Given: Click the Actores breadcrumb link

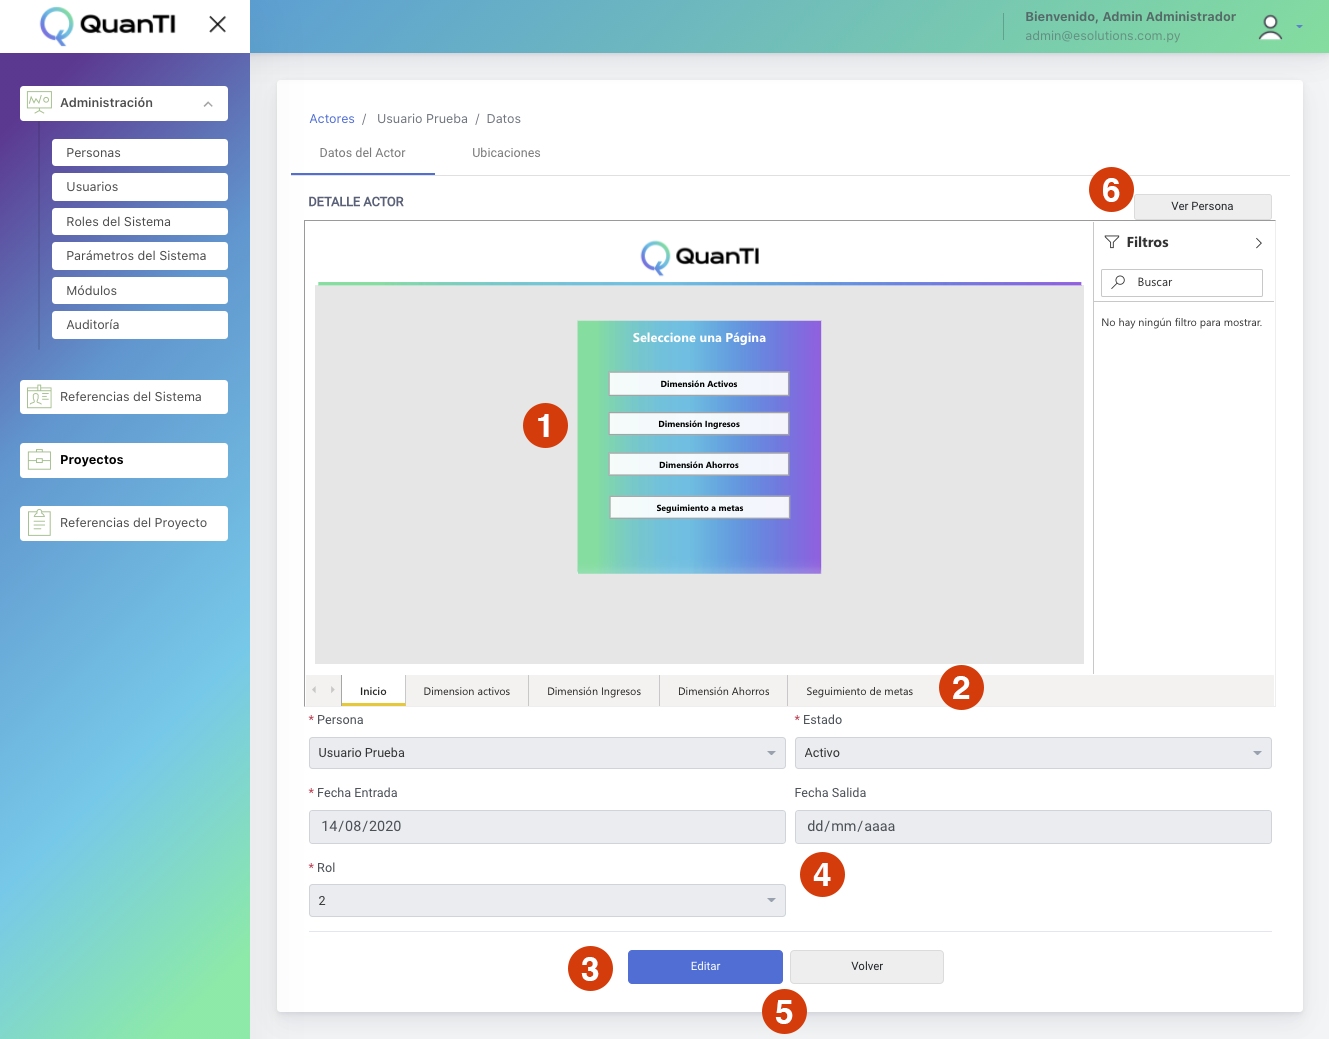Looking at the screenshot, I should pyautogui.click(x=332, y=119).
